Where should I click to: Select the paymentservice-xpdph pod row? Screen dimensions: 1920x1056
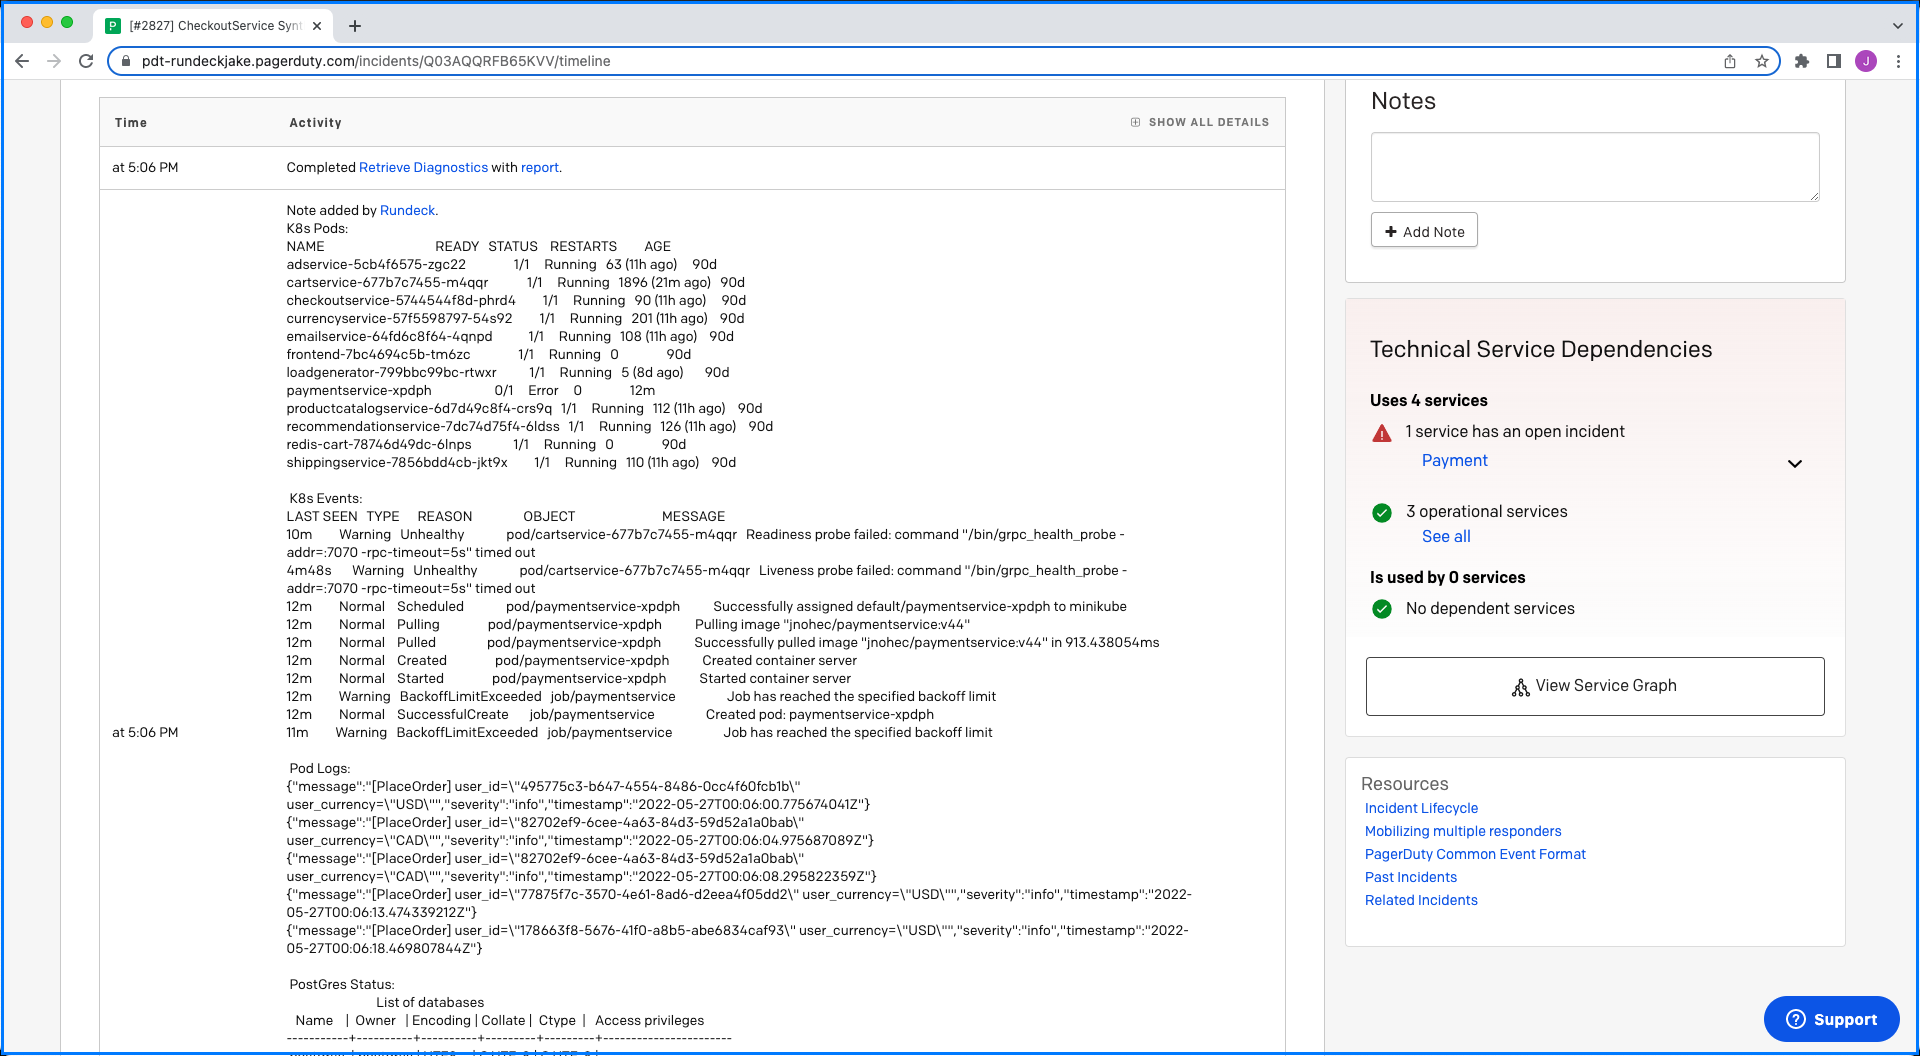471,390
